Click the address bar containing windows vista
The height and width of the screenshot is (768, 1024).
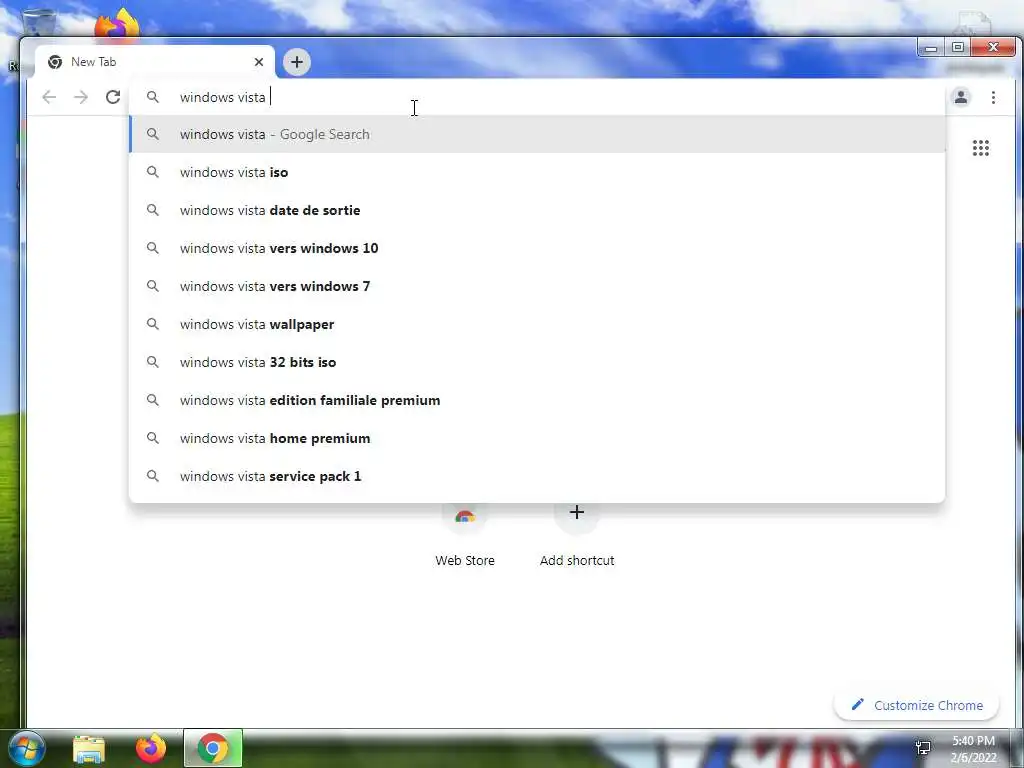click(x=537, y=97)
